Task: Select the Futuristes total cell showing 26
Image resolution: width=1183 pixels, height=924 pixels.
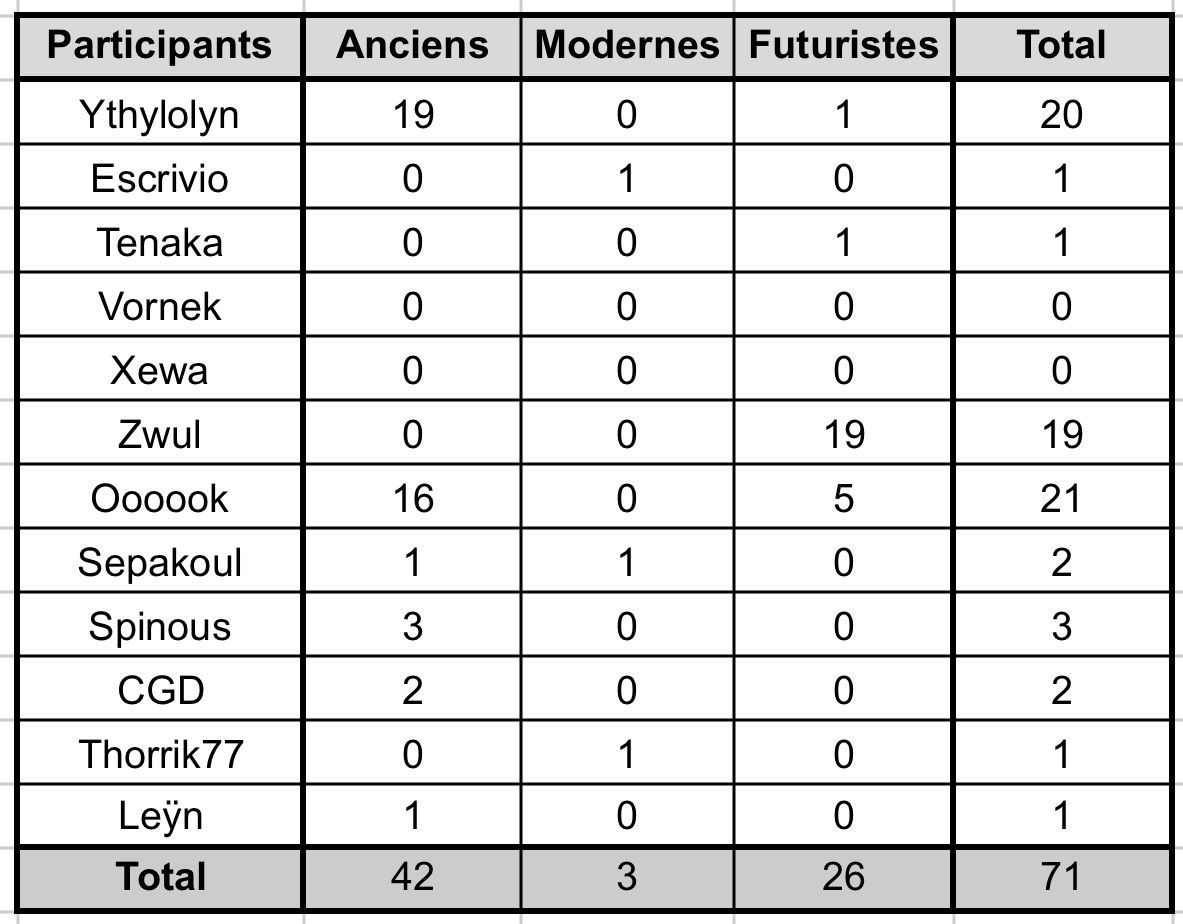Action: coord(843,877)
